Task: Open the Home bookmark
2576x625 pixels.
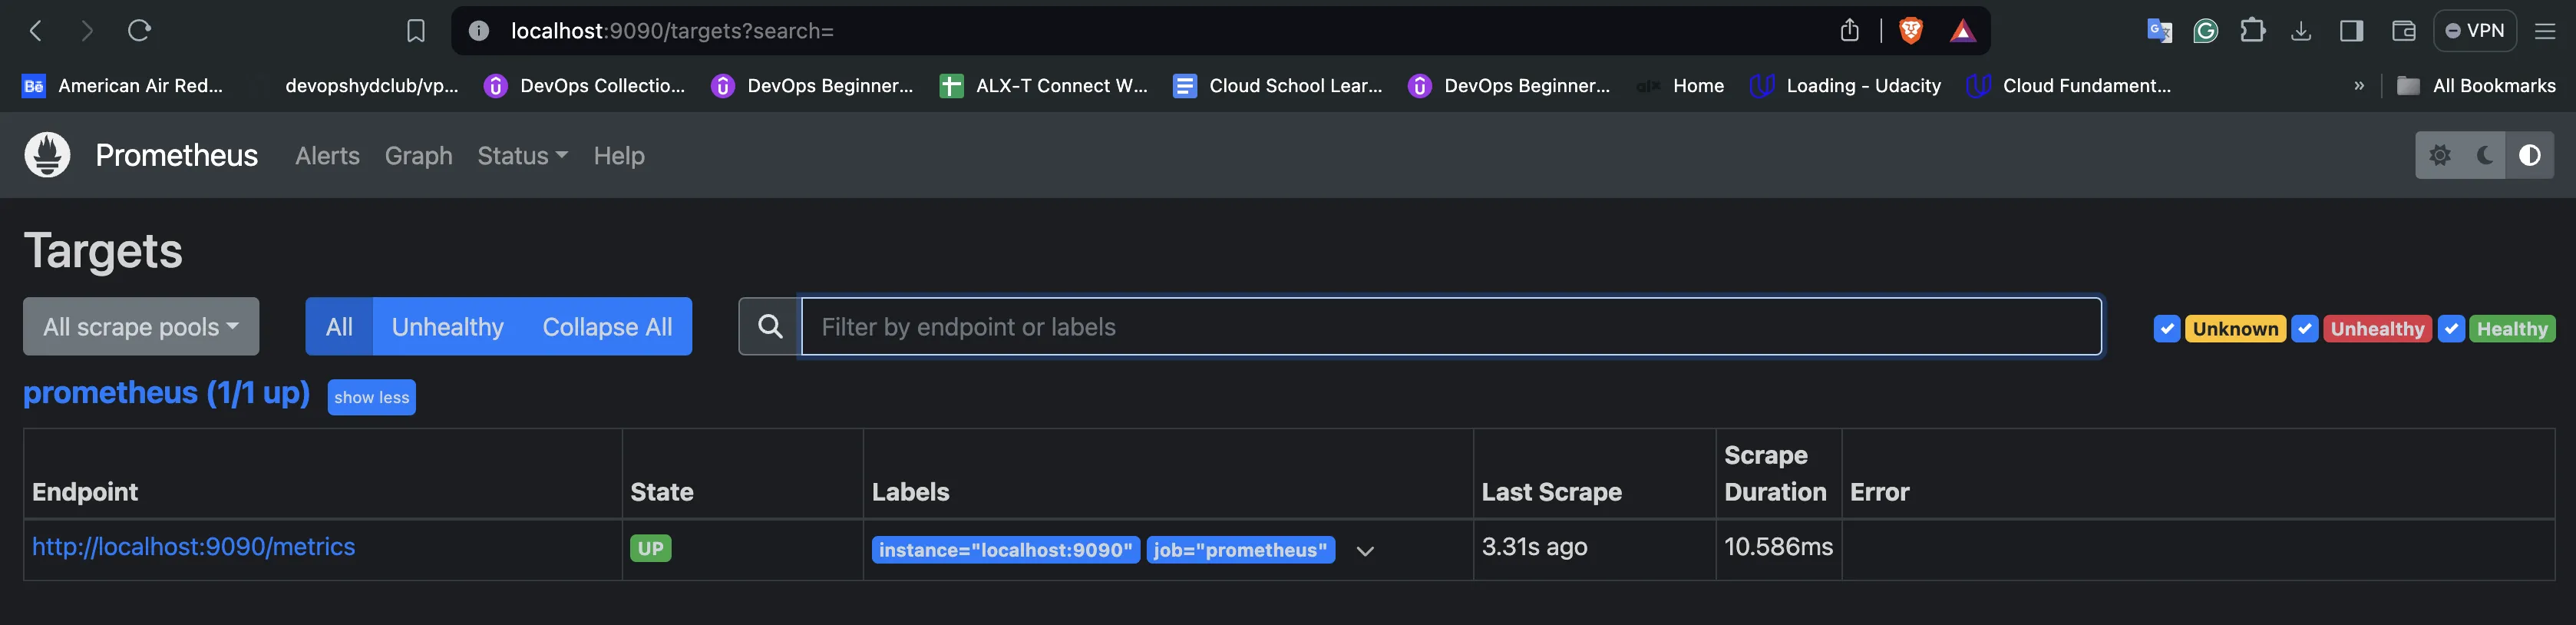Action: (x=1681, y=86)
